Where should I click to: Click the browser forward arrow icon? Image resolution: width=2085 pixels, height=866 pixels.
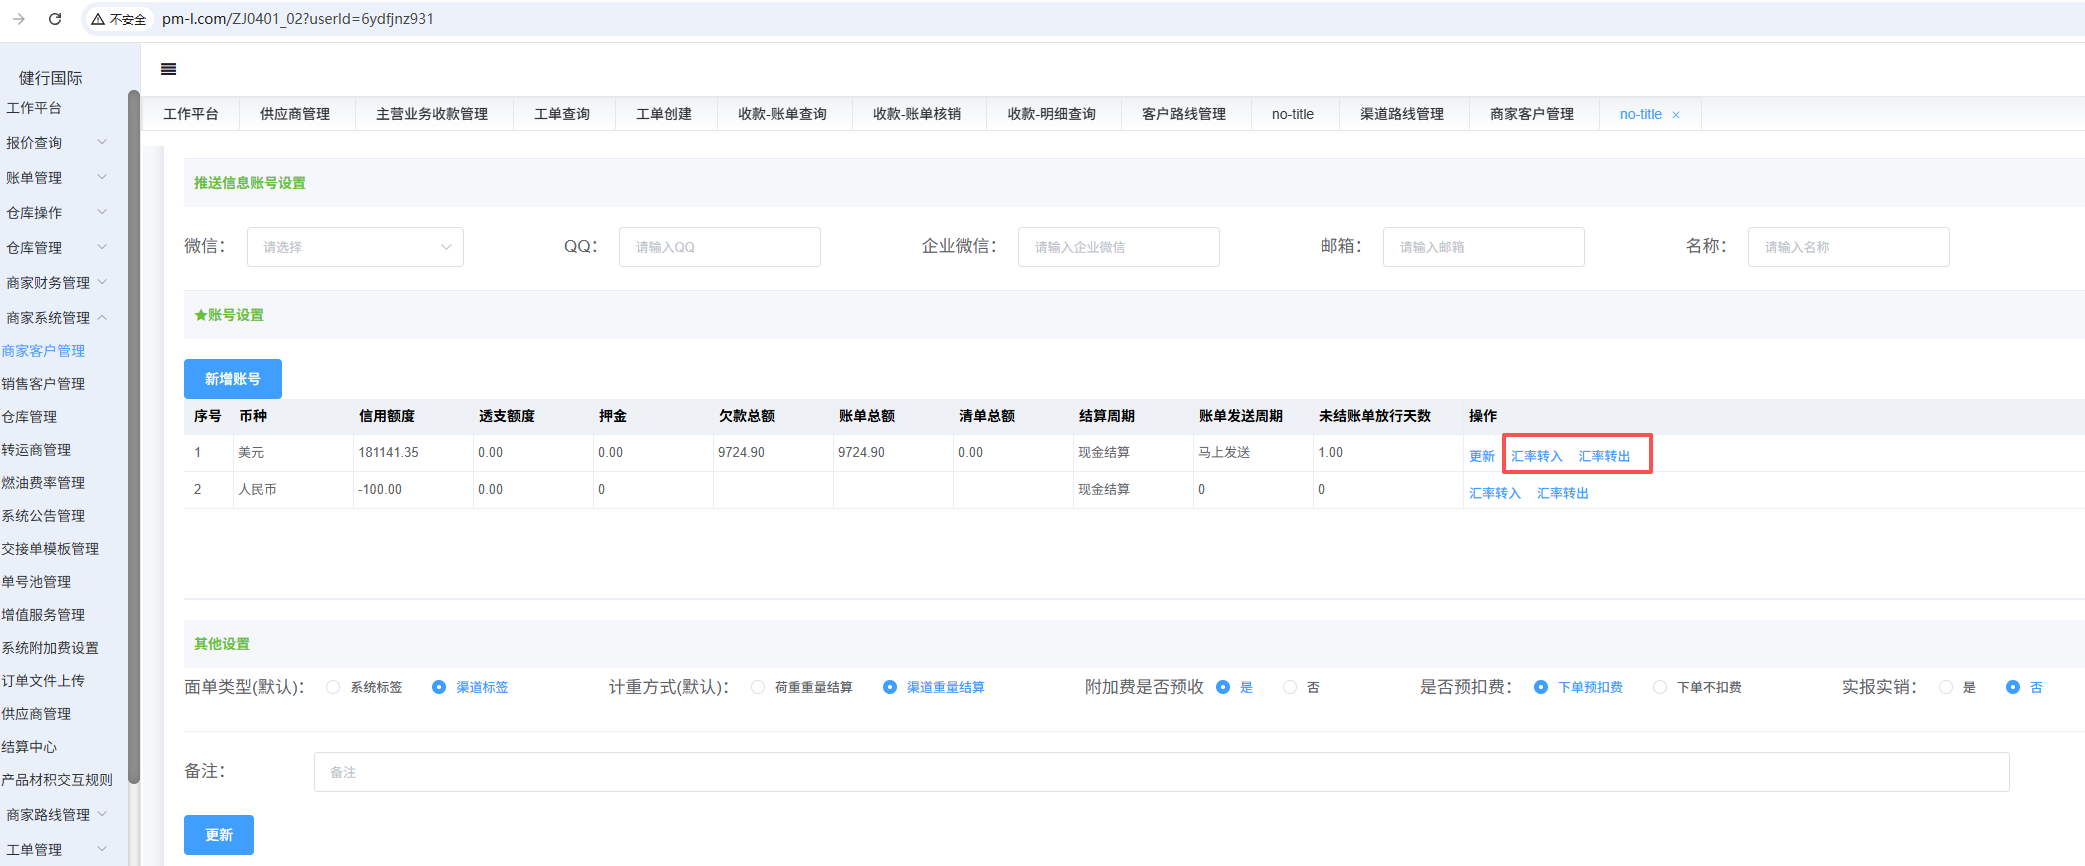point(19,19)
